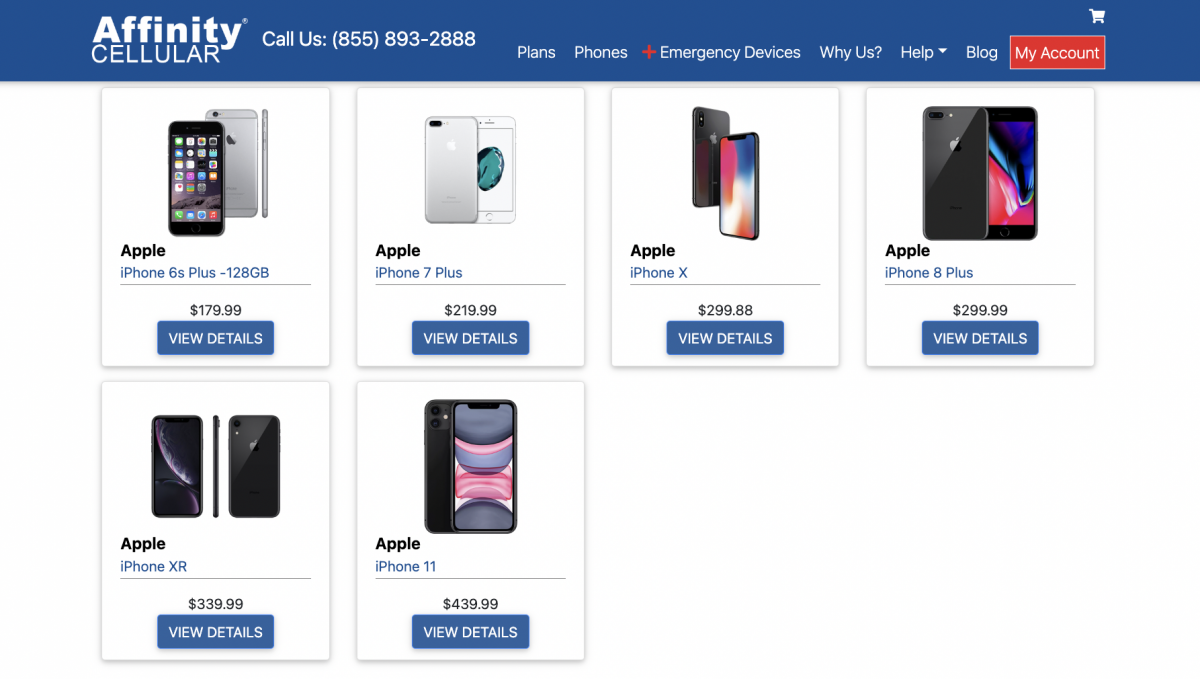Click the iPhone XR product image
The width and height of the screenshot is (1200, 679).
pyautogui.click(x=216, y=466)
